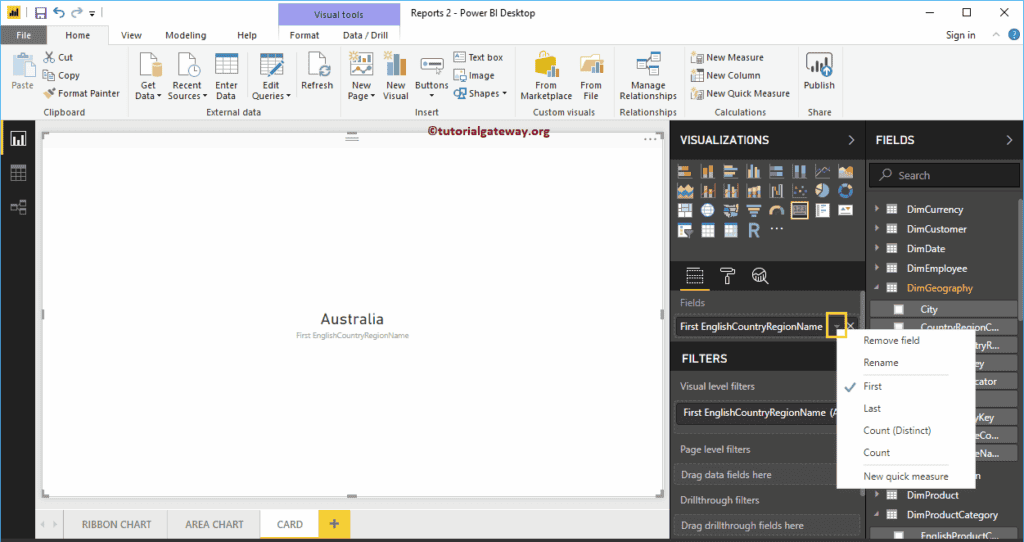Select the Pie chart visualization

coord(822,191)
